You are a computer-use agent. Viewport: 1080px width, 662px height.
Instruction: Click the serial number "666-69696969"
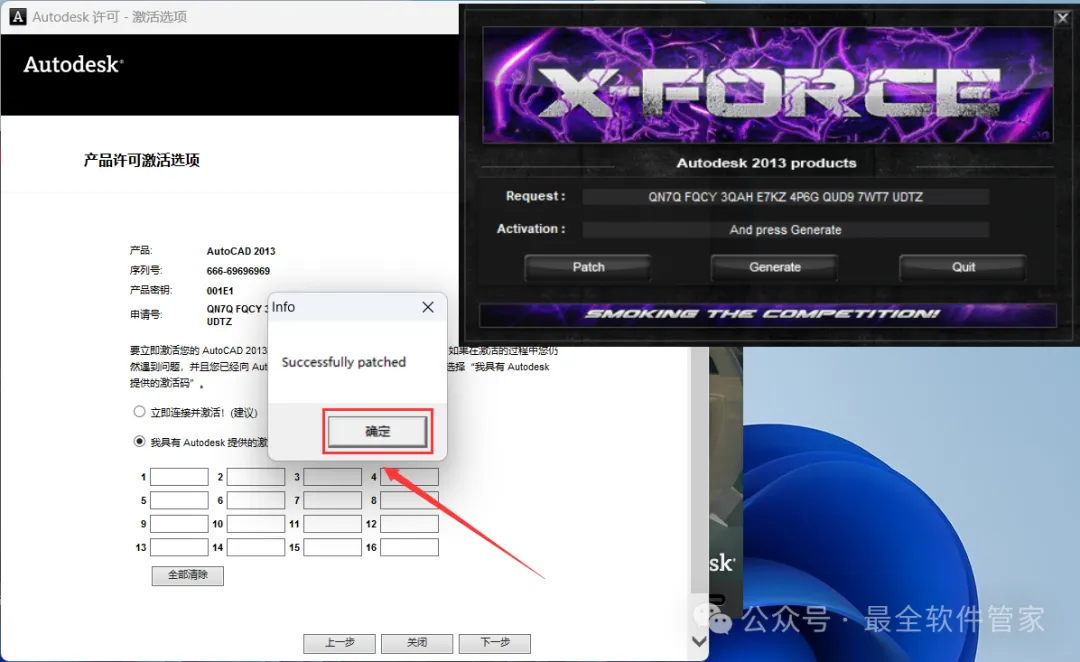[238, 271]
